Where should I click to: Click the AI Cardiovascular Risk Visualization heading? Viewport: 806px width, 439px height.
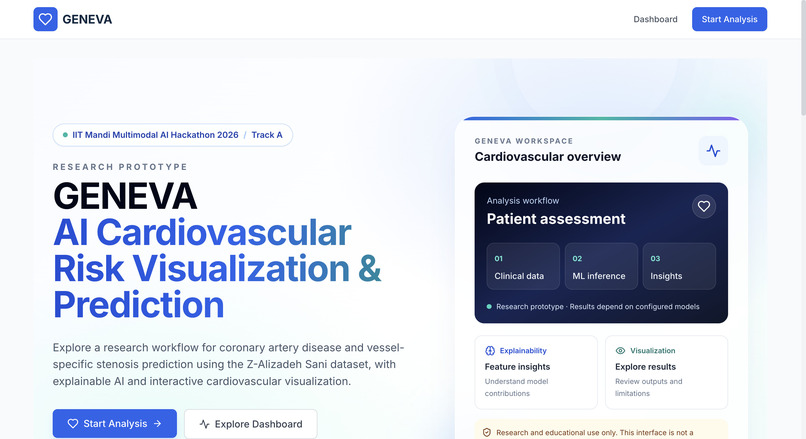(x=217, y=268)
